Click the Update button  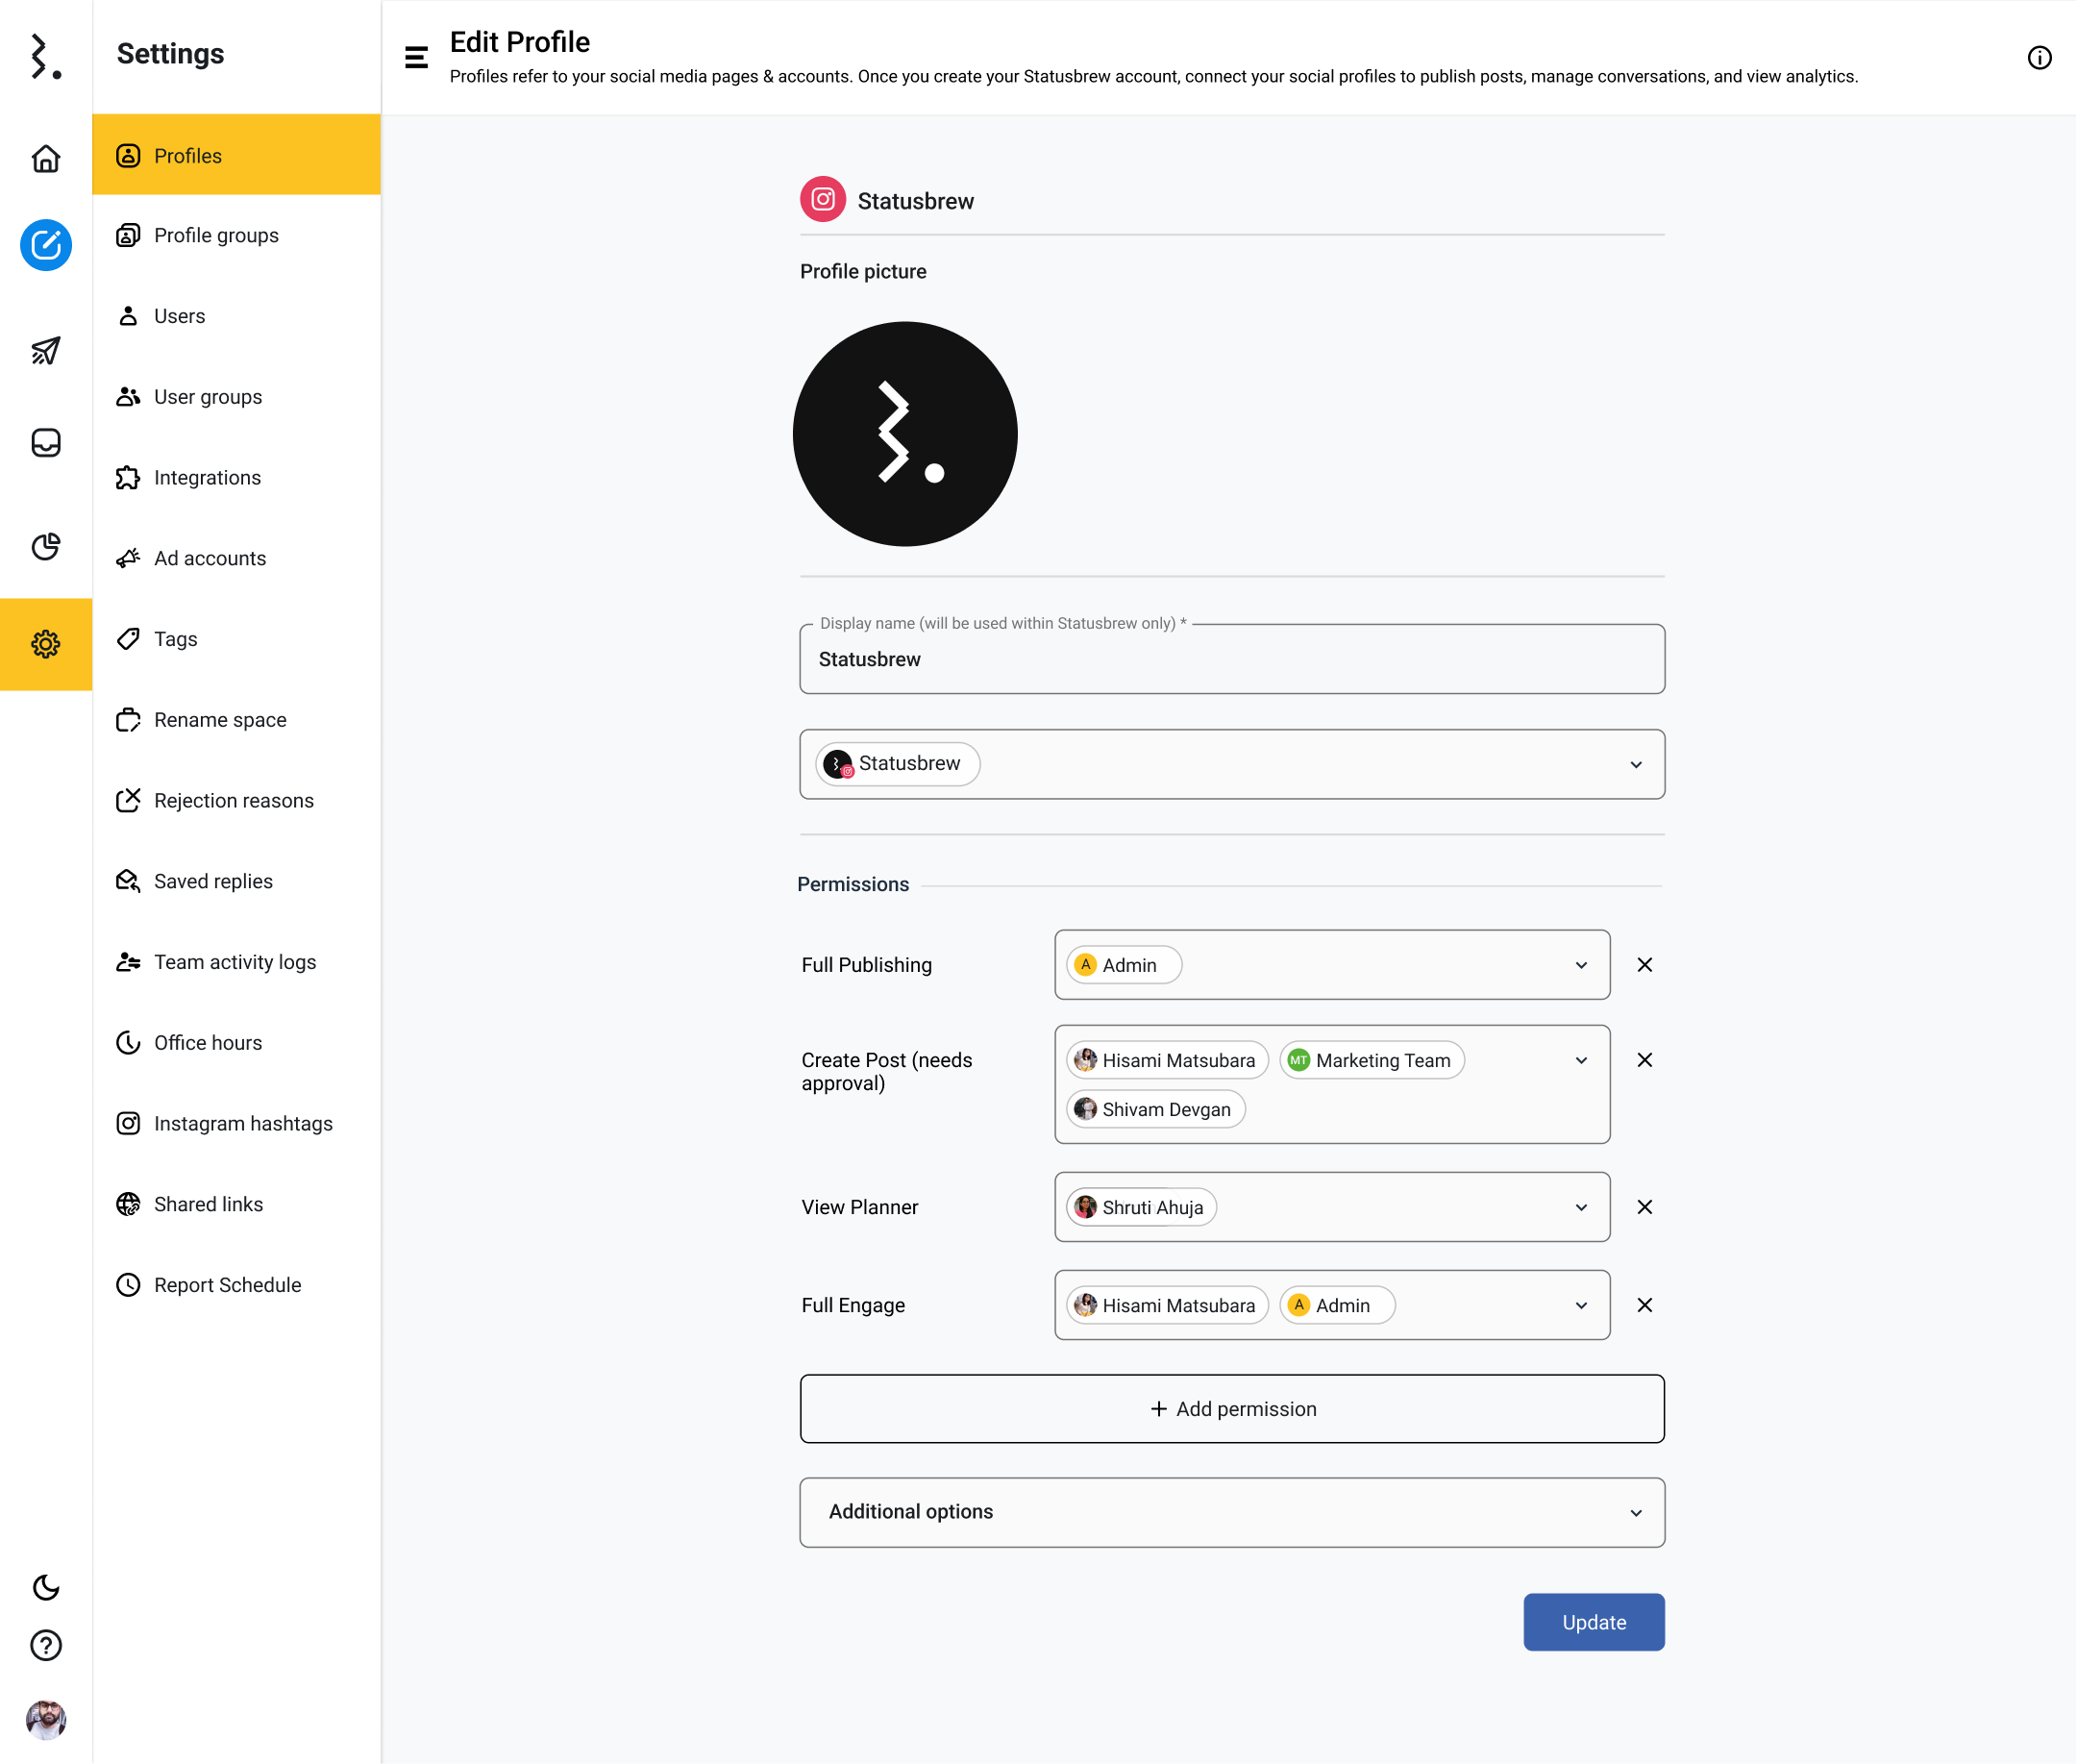pos(1593,1622)
